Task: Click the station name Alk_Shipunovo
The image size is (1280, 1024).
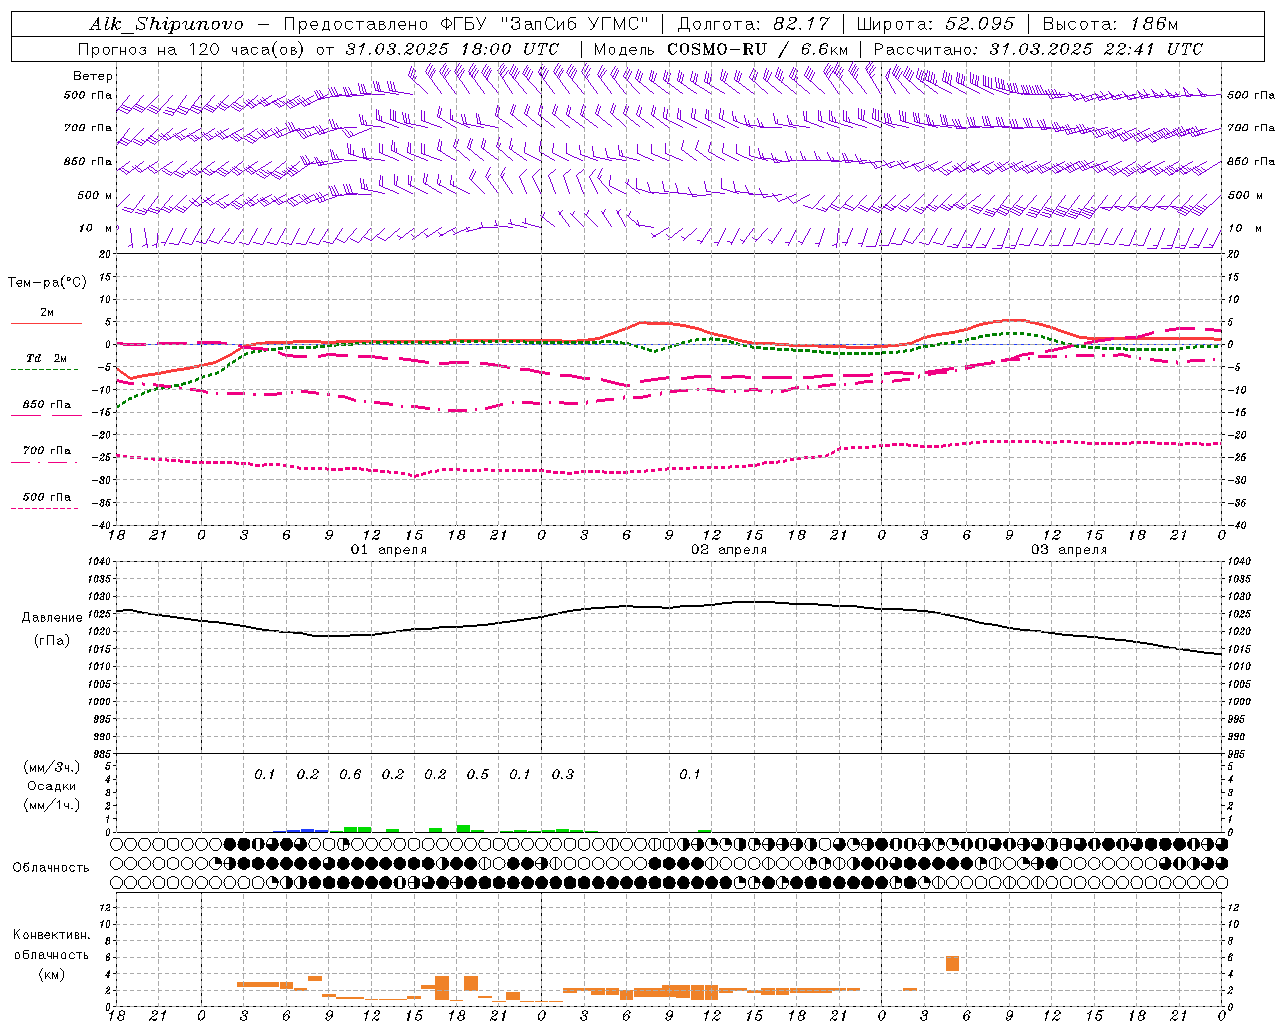Action: [x=166, y=24]
